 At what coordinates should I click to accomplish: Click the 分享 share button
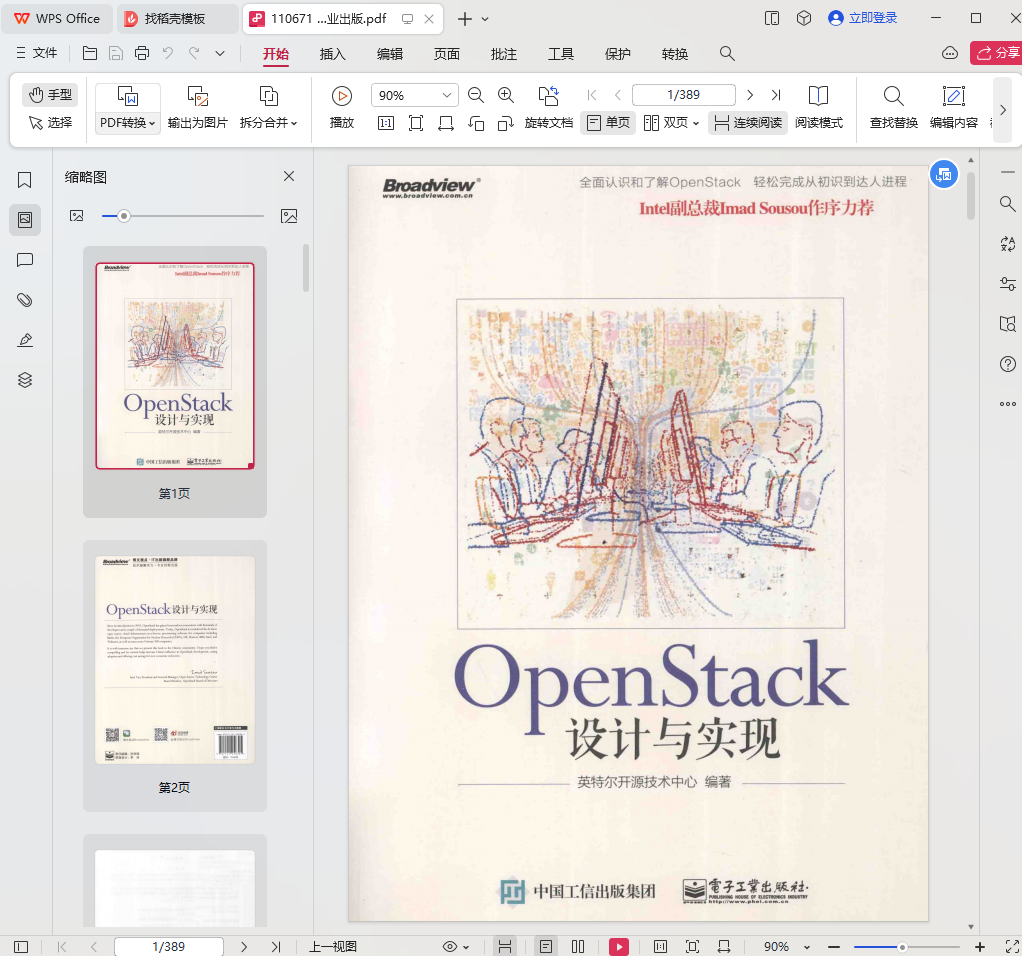click(997, 53)
